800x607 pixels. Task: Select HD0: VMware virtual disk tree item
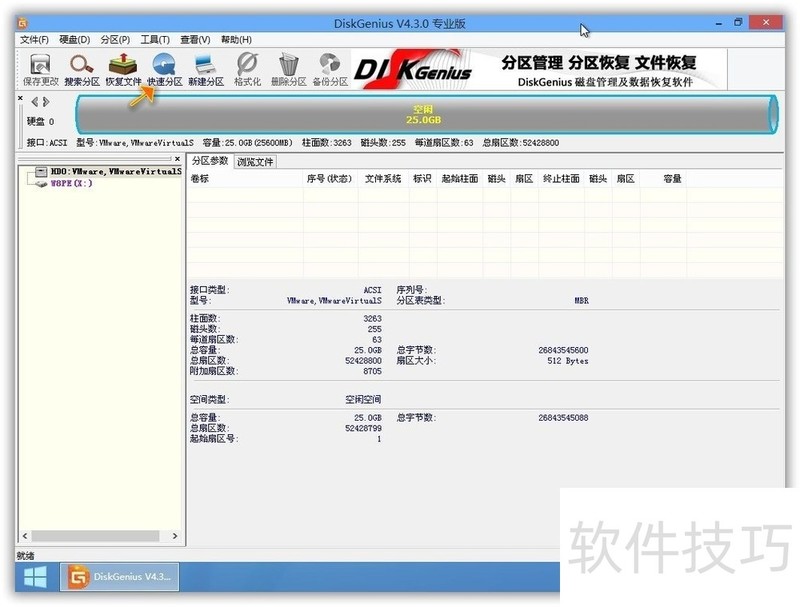[x=116, y=171]
